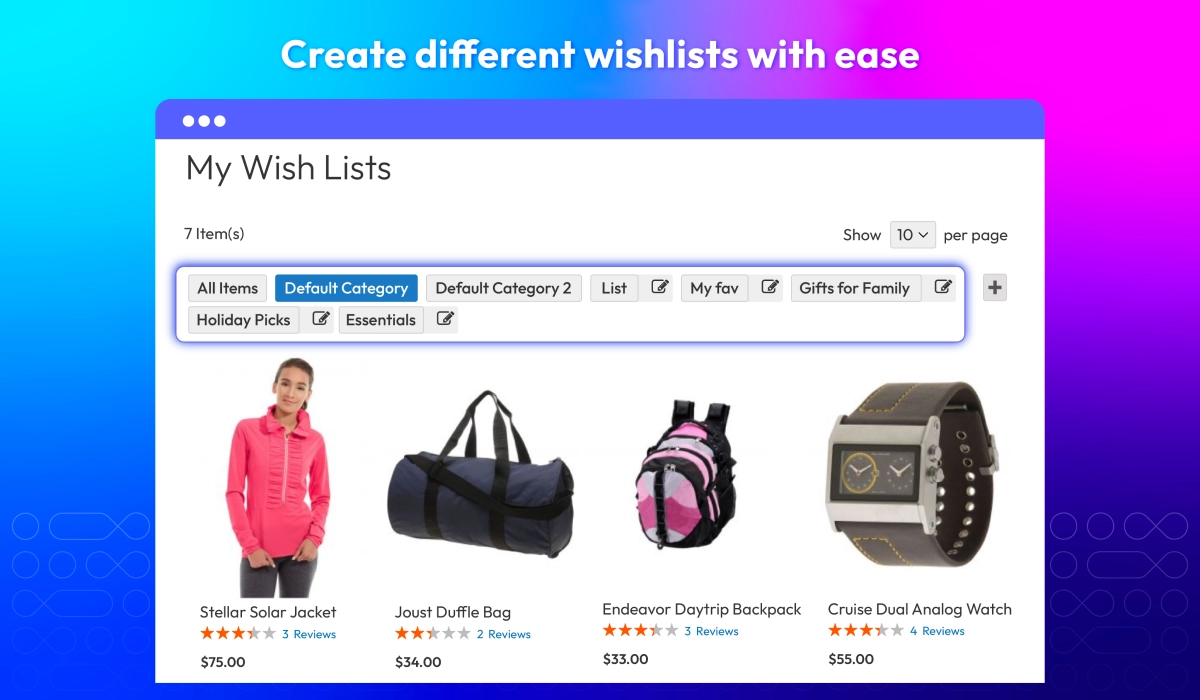
Task: Click star rating of Stellar Solar Jacket
Action: 238,634
